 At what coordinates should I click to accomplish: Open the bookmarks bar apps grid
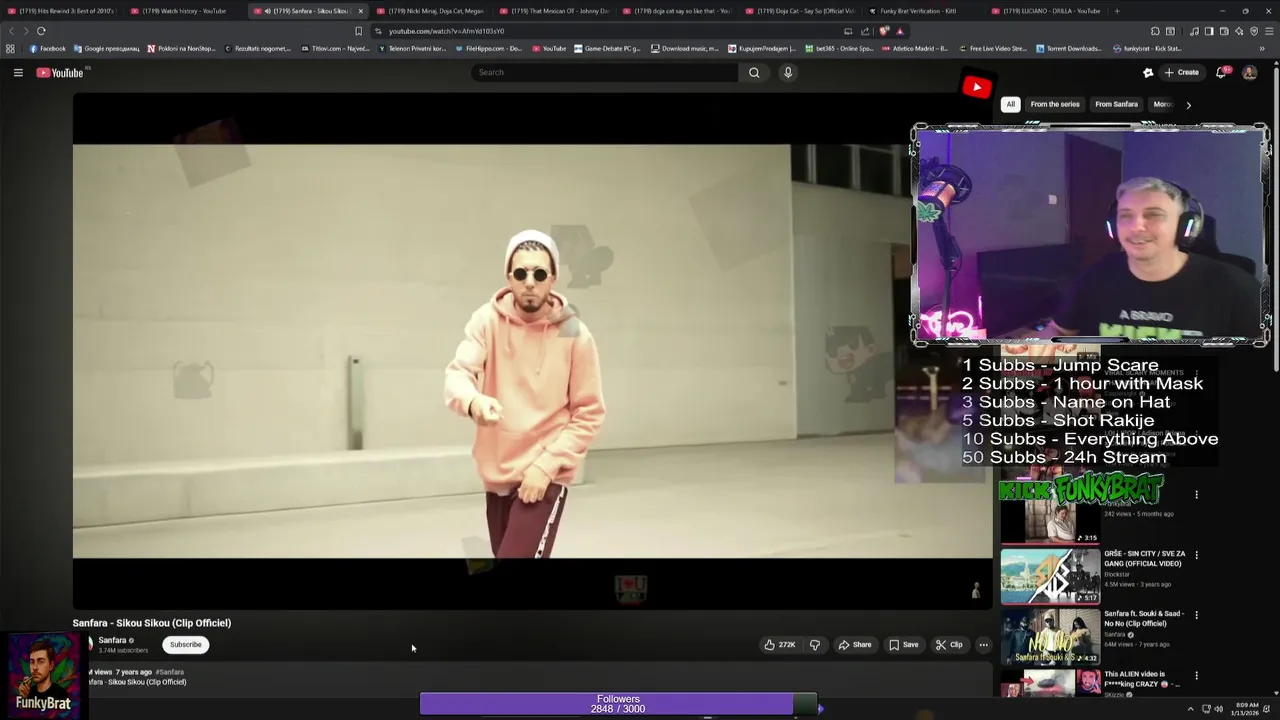10,48
